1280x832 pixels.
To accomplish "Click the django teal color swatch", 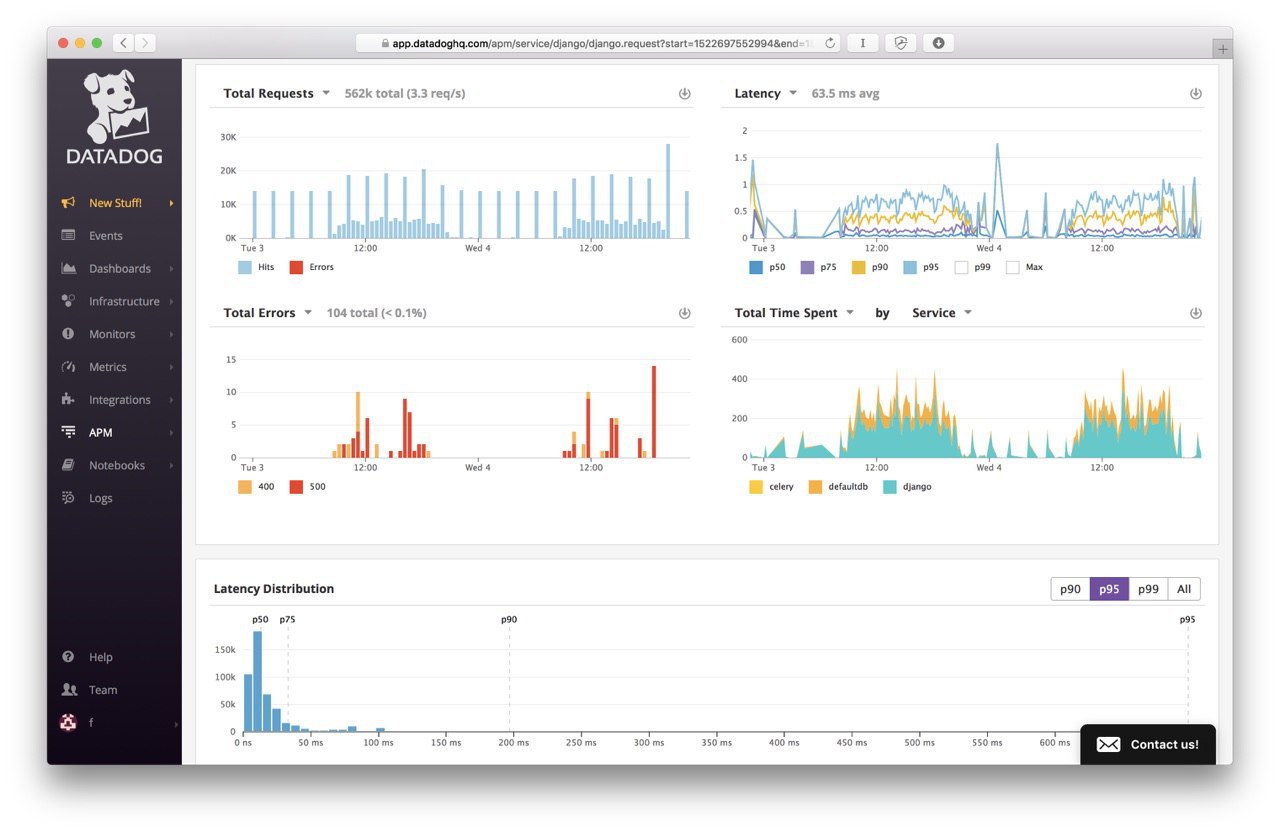I will (890, 487).
